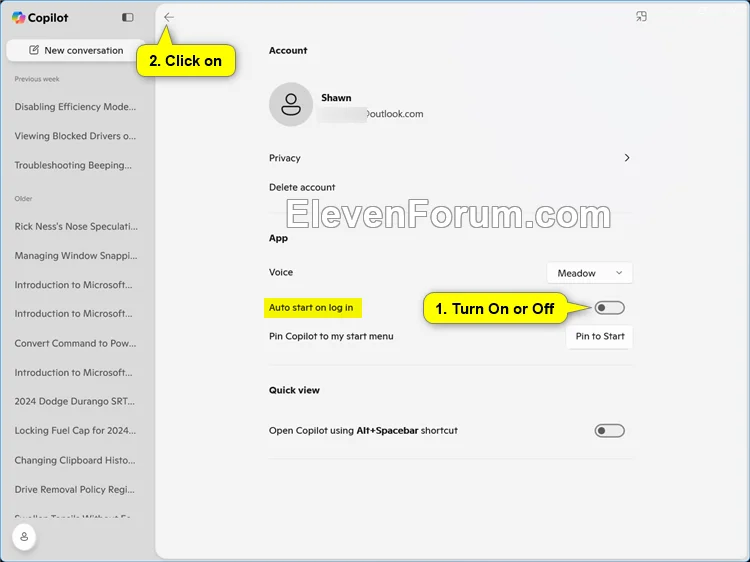Open account icon at sidebar bottom
Screen dimensions: 750x562
click(24, 537)
